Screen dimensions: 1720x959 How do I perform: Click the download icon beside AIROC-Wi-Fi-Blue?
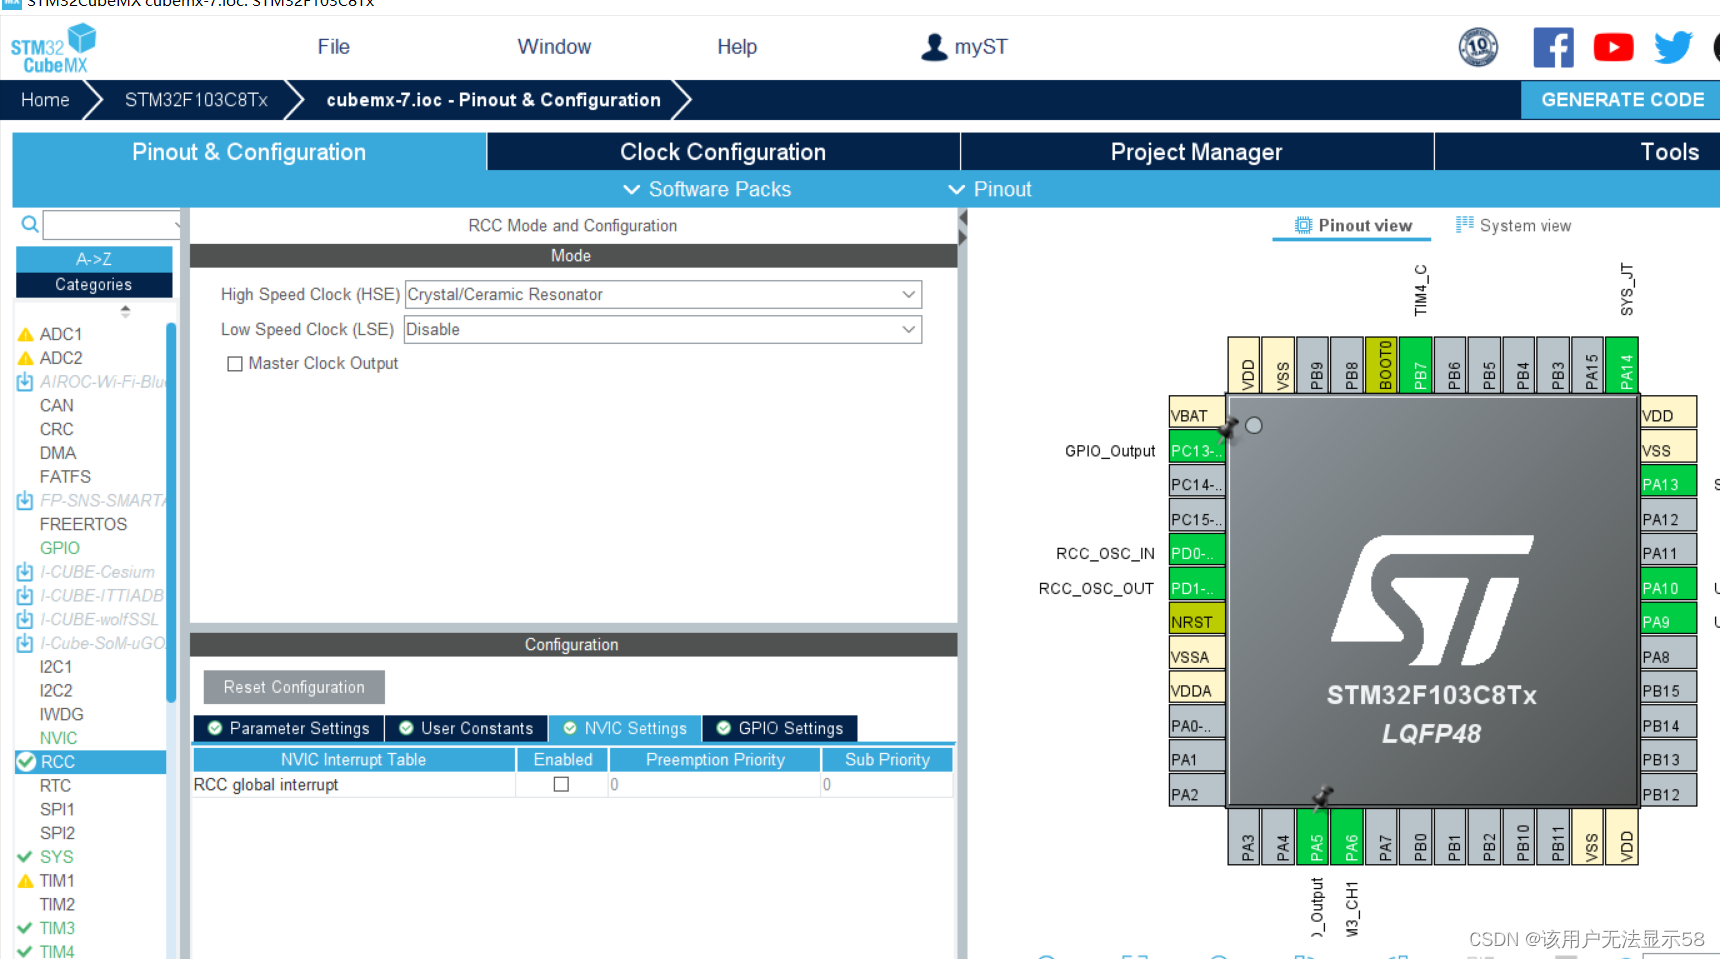[25, 382]
